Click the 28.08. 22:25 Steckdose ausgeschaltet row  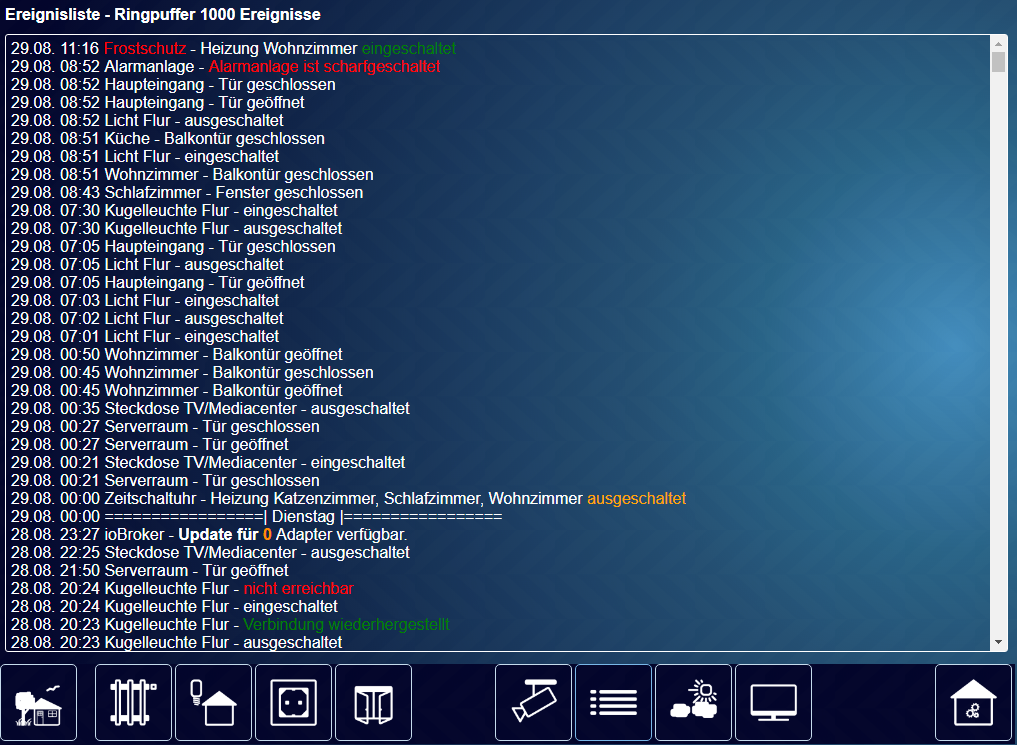click(x=210, y=552)
